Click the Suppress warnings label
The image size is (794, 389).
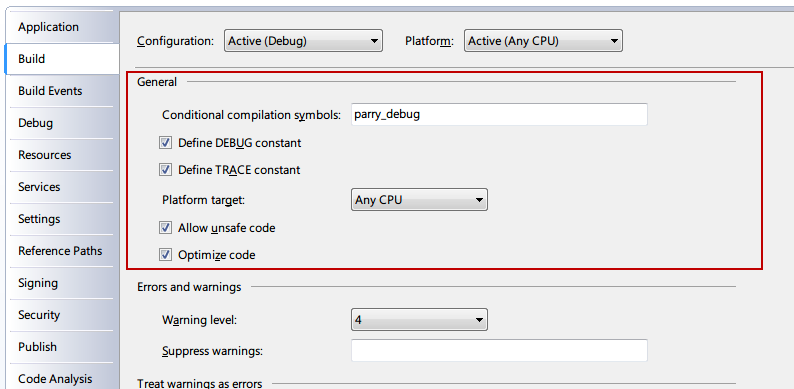point(212,351)
